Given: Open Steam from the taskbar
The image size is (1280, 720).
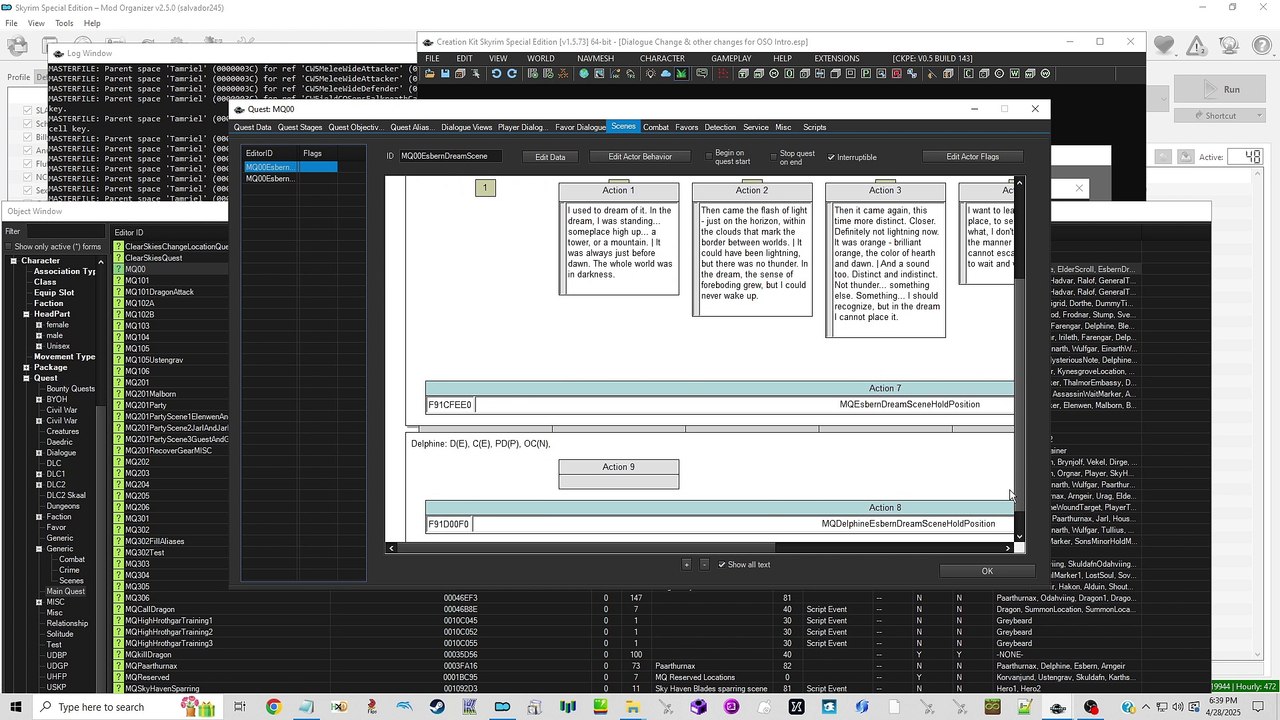Looking at the screenshot, I should click(437, 707).
